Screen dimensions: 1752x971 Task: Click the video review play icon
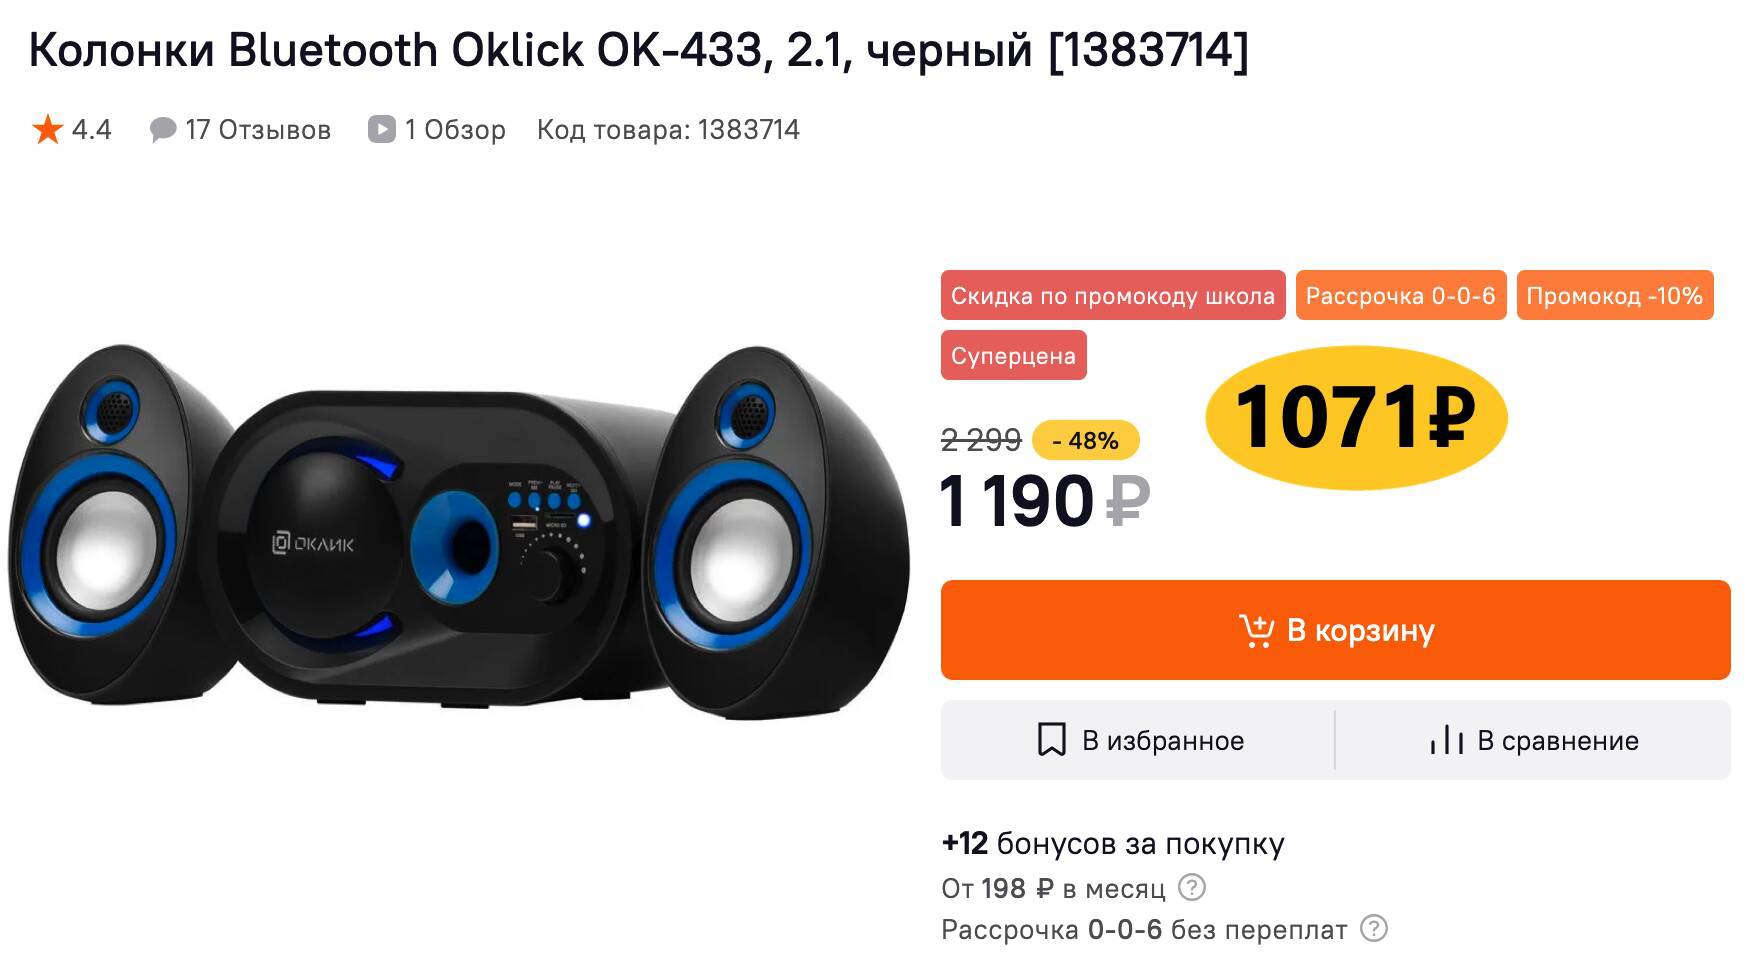382,129
